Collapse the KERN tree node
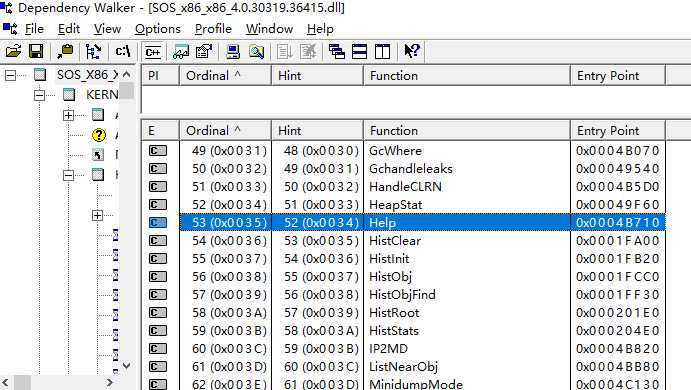Viewport: 691px width, 390px height. coord(39,95)
